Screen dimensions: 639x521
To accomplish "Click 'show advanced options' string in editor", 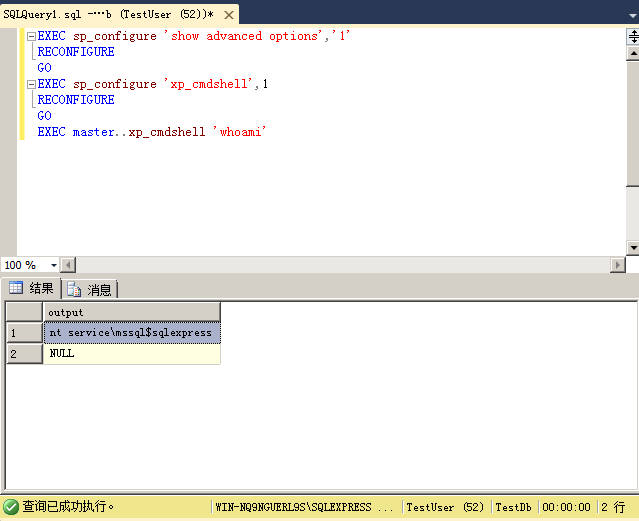I will pyautogui.click(x=244, y=36).
